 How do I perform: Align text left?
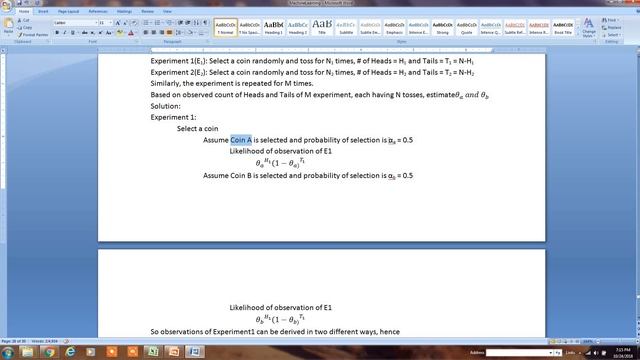point(146,33)
